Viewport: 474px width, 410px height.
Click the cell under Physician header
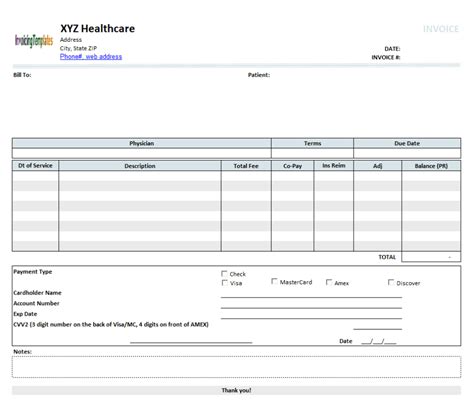(142, 153)
